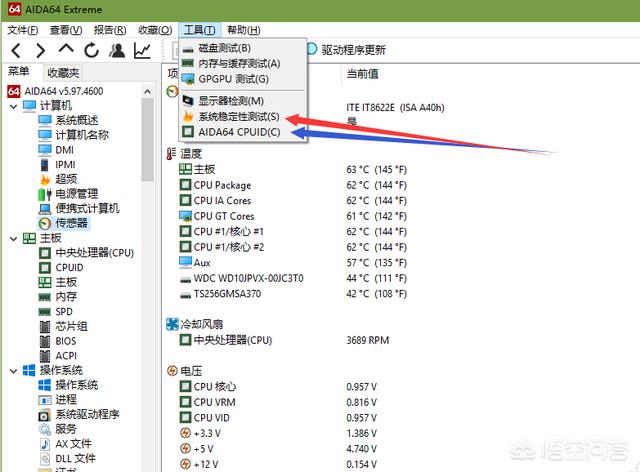Open the user manager person icon

click(117, 50)
